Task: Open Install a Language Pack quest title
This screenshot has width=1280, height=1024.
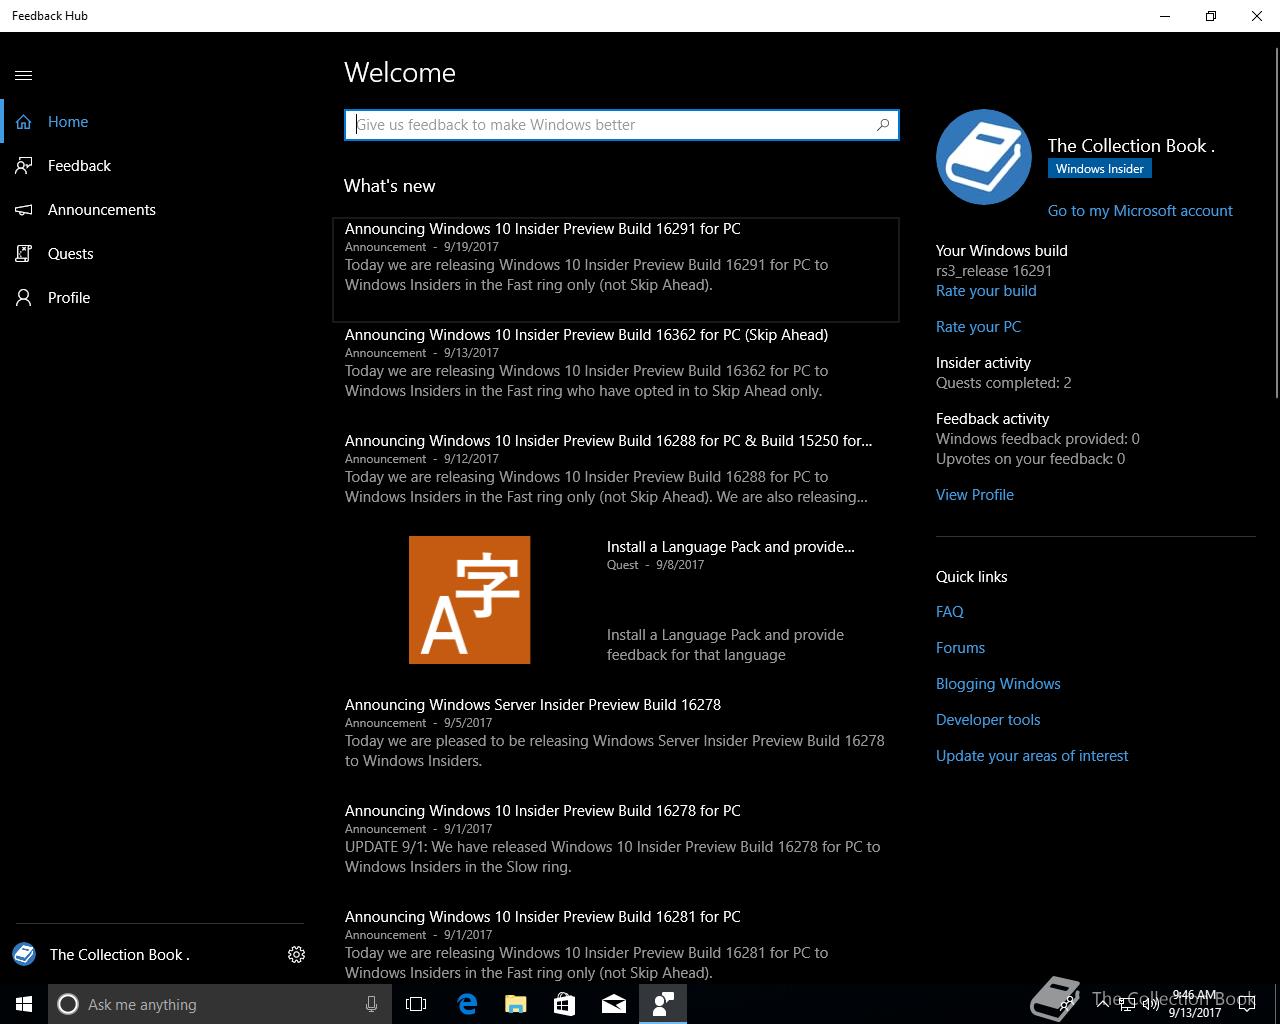Action: [730, 547]
